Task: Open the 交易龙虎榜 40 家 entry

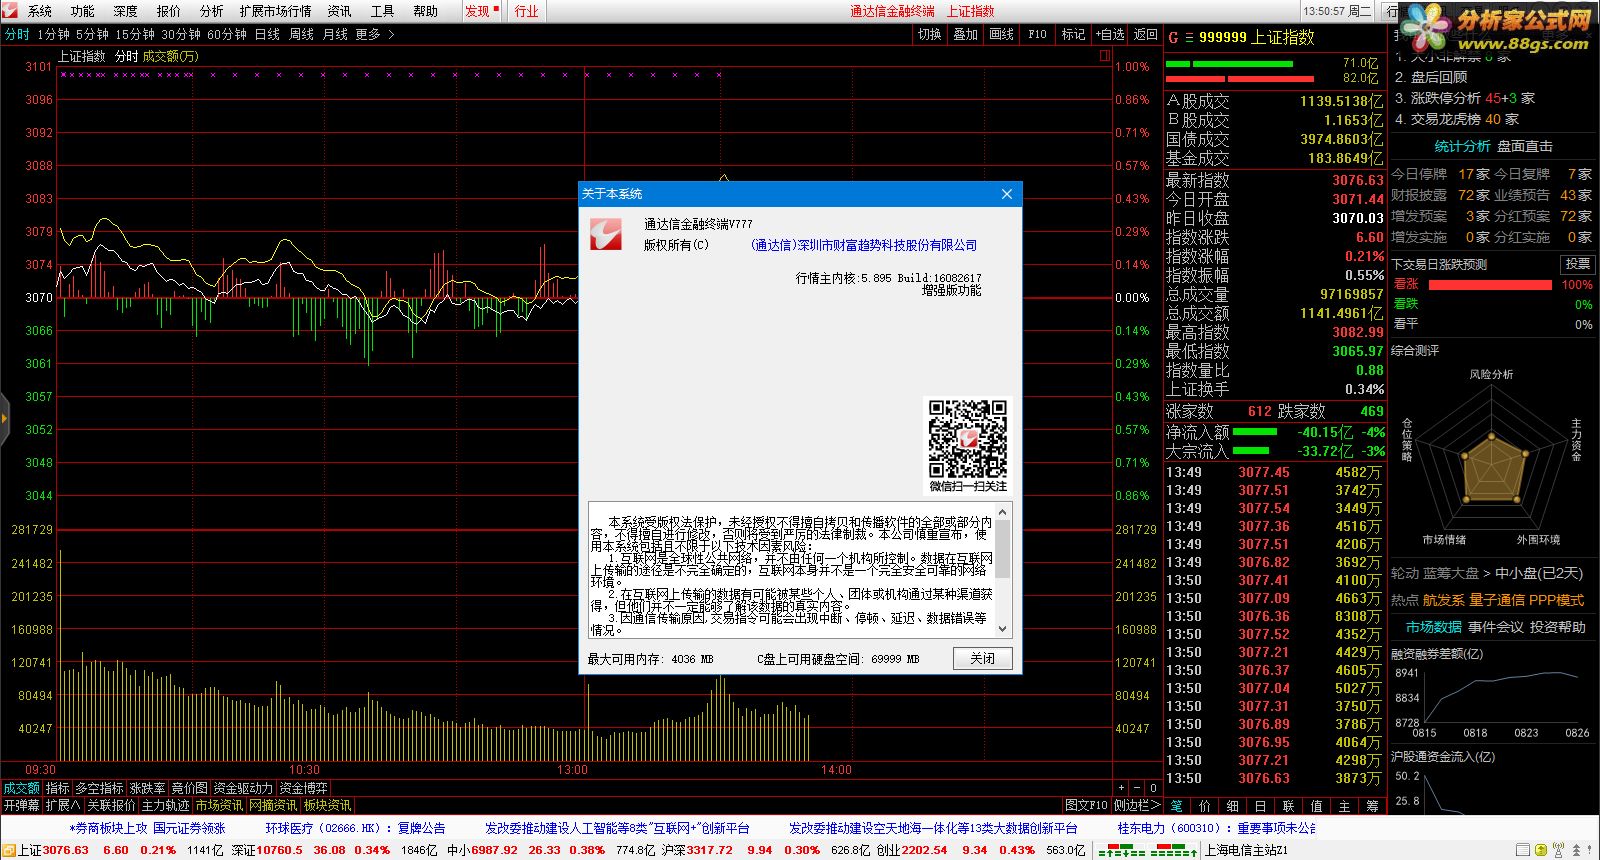Action: coord(1457,119)
